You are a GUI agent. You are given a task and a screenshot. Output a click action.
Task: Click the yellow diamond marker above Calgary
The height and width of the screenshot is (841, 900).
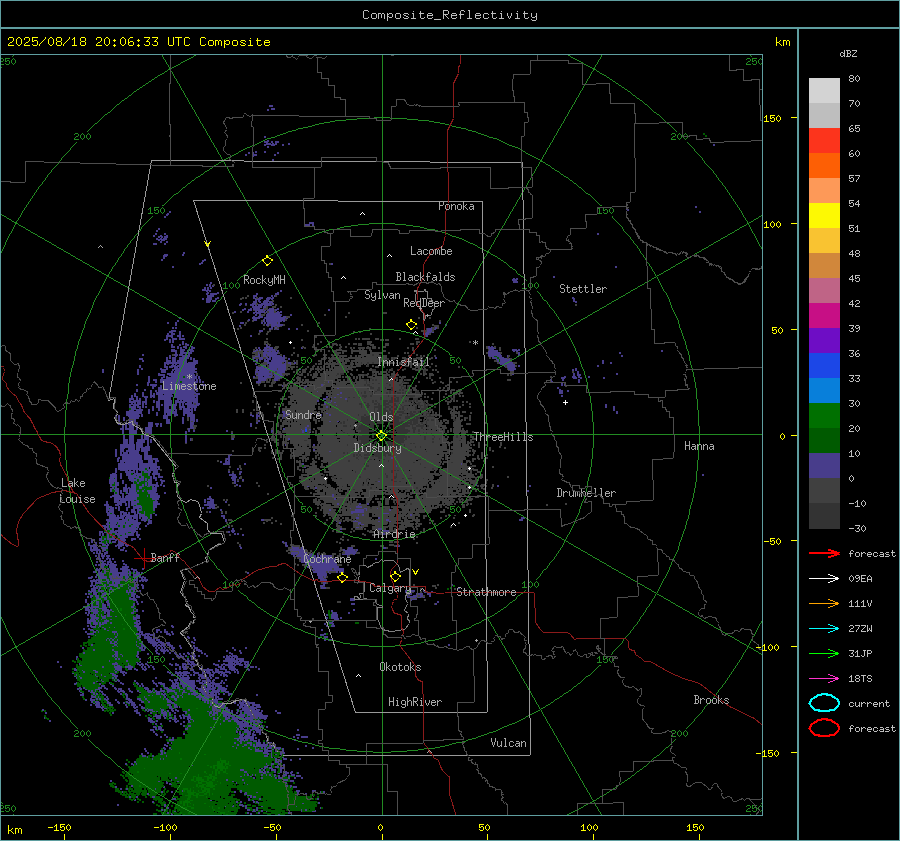pos(395,576)
